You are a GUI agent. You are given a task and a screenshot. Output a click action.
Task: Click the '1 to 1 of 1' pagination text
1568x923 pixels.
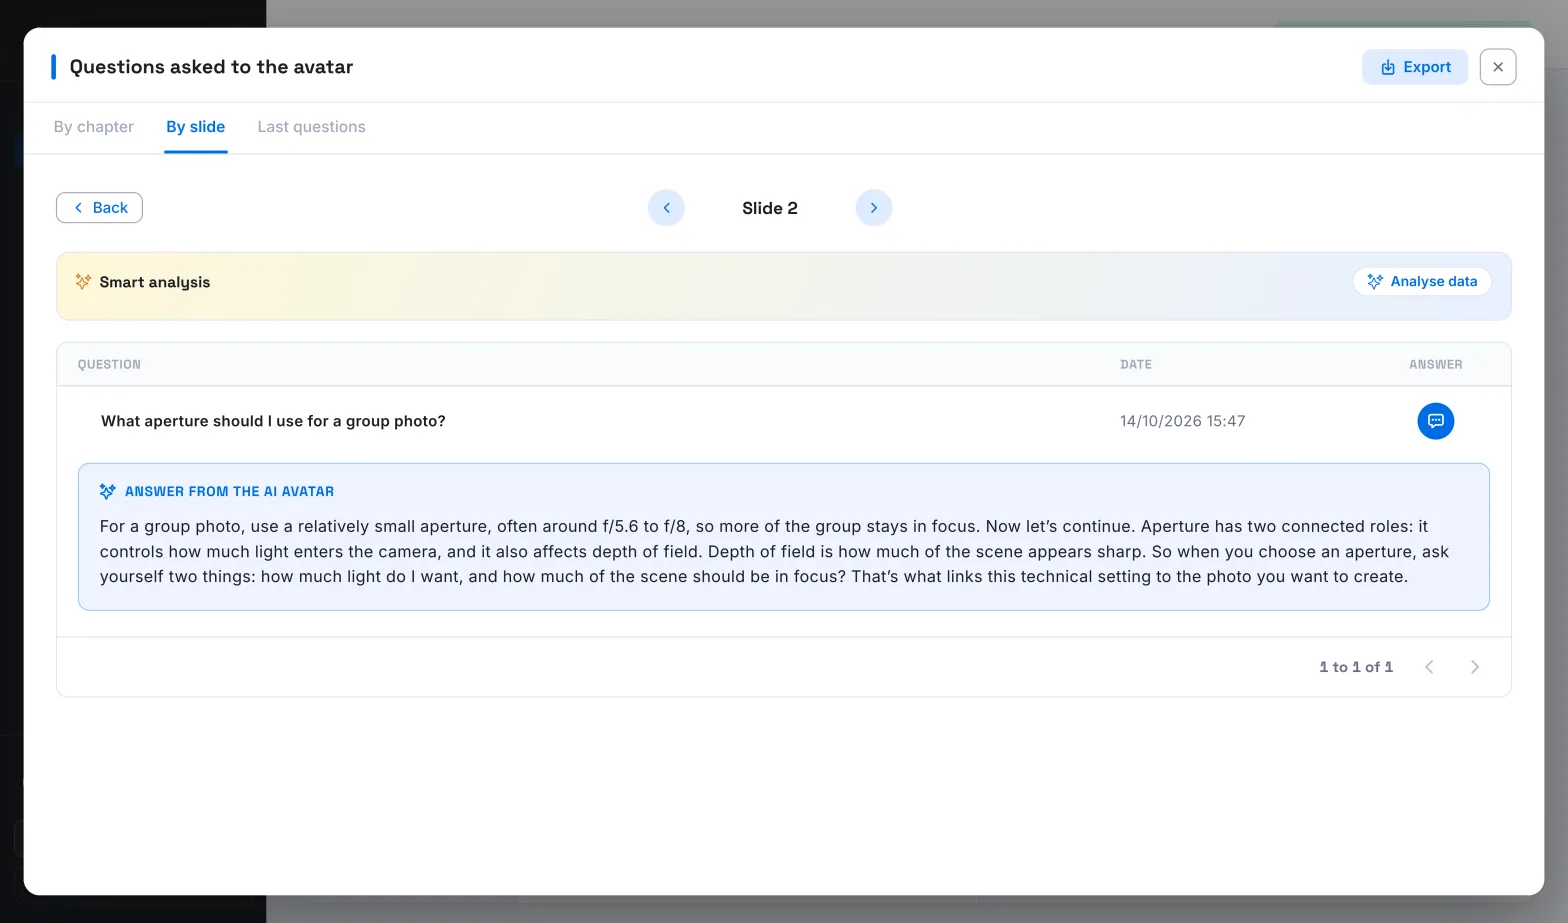(1356, 667)
